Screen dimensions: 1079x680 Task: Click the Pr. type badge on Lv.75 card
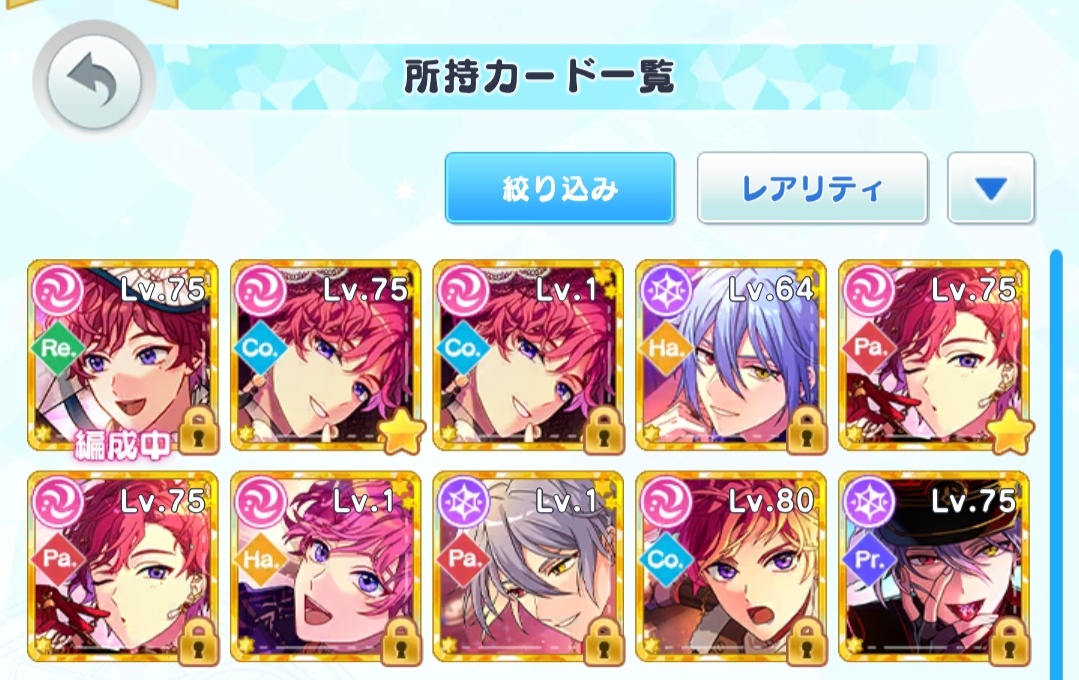[868, 560]
